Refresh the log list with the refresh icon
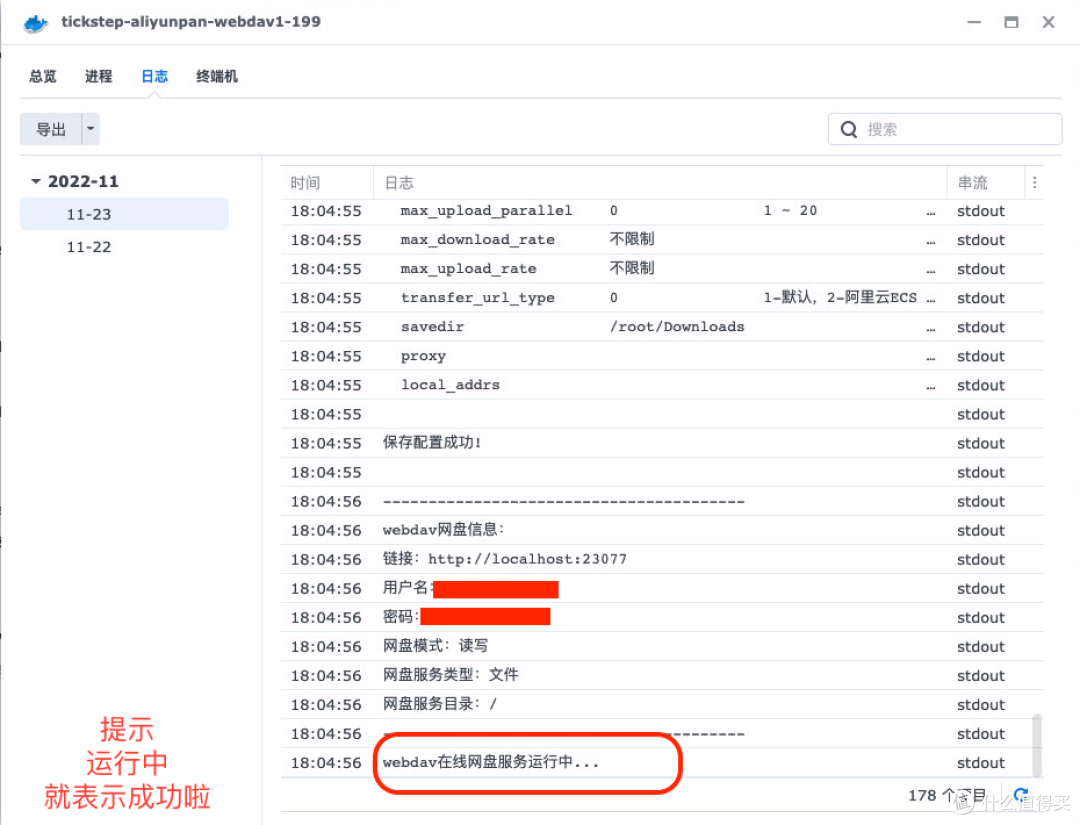The height and width of the screenshot is (825, 1080). coord(1020,794)
